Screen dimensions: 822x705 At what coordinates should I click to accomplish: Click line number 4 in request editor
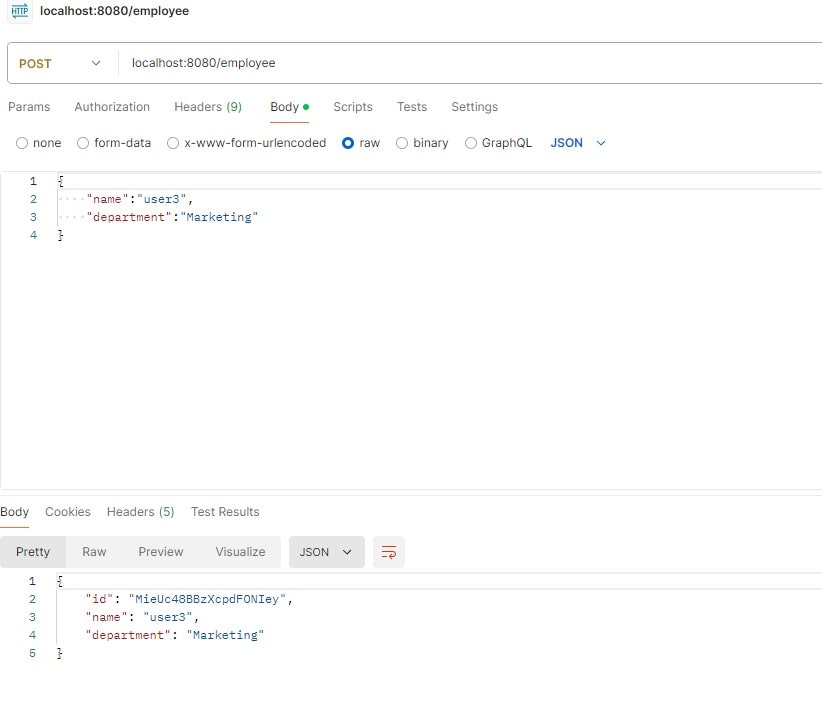pos(34,235)
